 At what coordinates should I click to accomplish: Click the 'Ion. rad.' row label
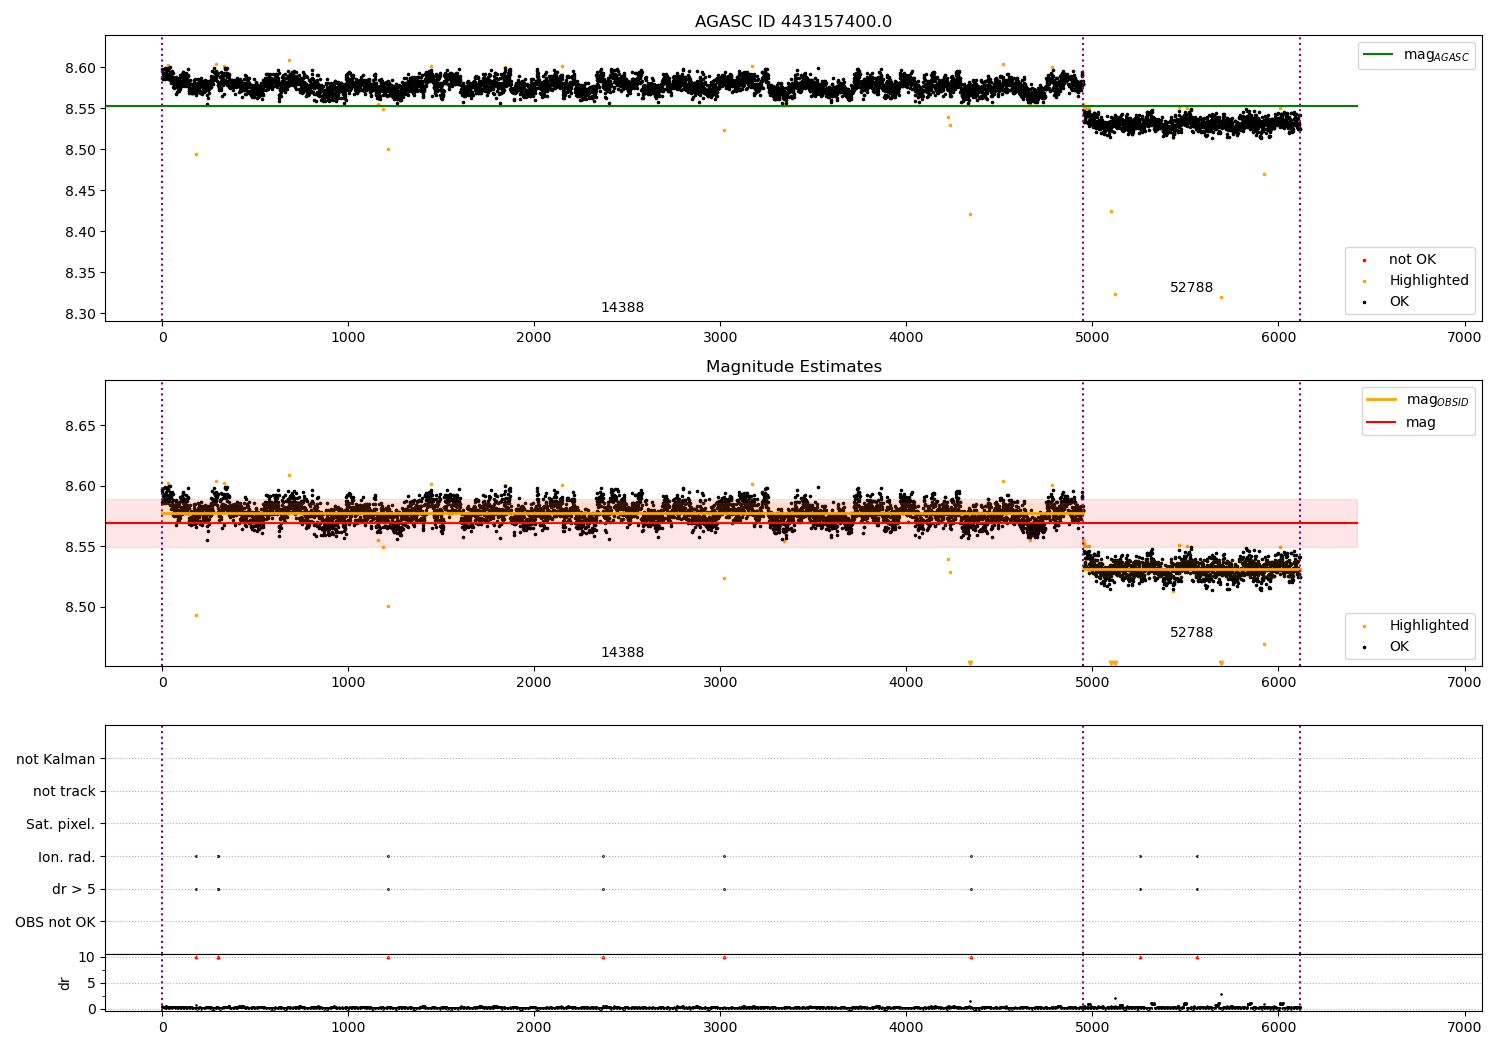(67, 857)
